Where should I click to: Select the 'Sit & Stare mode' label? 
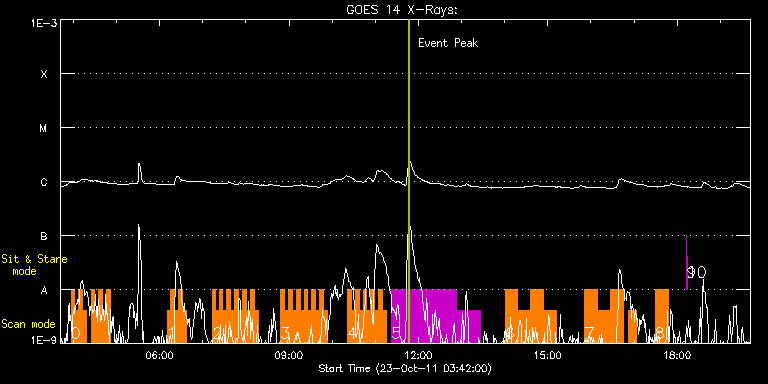(34, 265)
